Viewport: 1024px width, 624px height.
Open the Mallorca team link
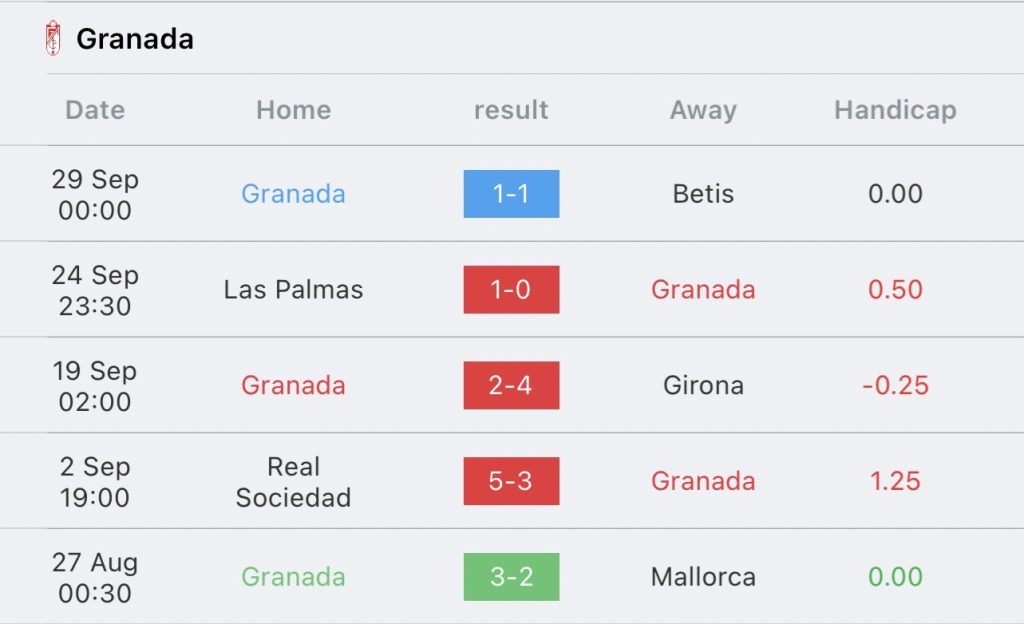pos(703,577)
